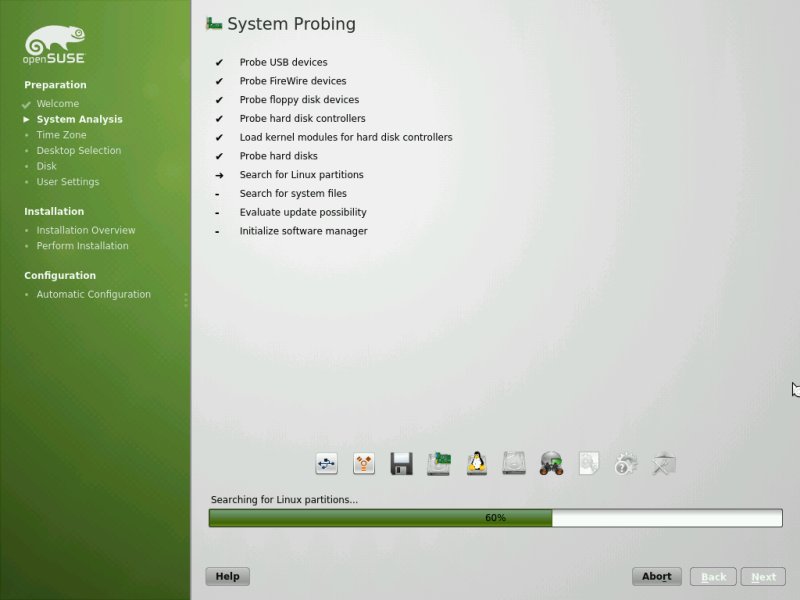Select Installation Overview in sidebar
Viewport: 800px width, 600px height.
[x=86, y=230]
